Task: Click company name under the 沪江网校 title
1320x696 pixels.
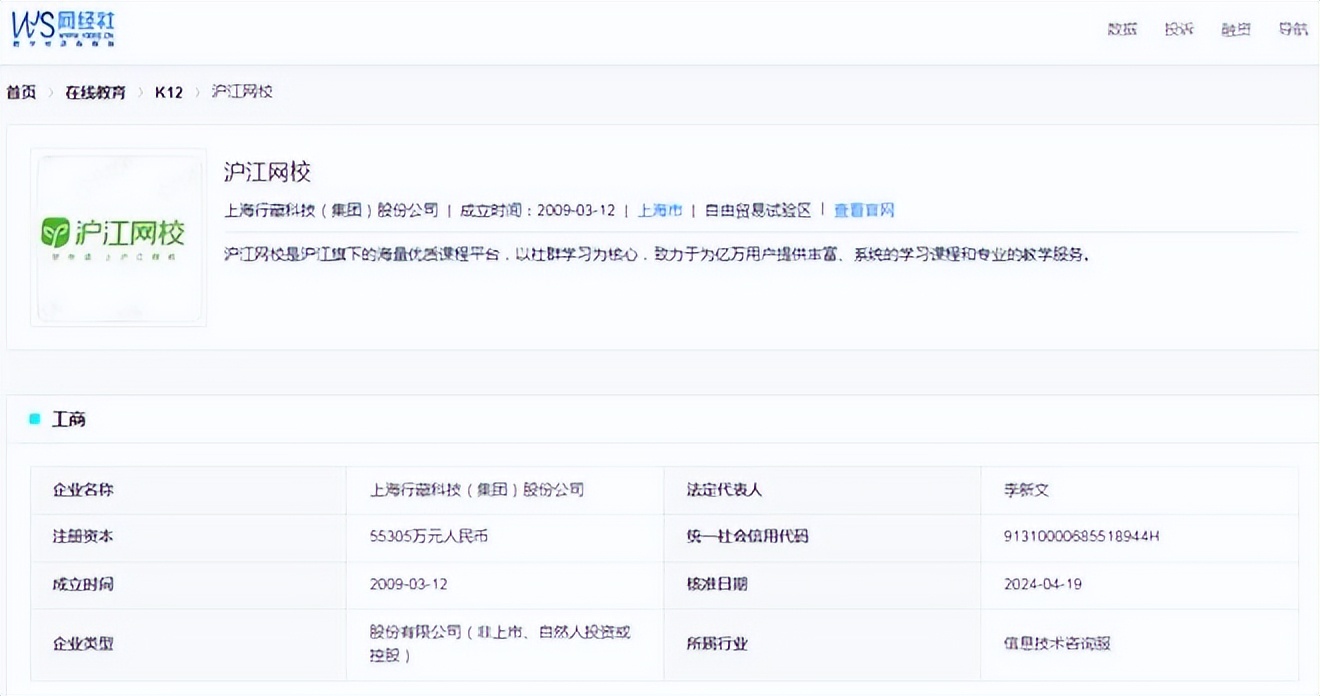Action: pyautogui.click(x=332, y=210)
